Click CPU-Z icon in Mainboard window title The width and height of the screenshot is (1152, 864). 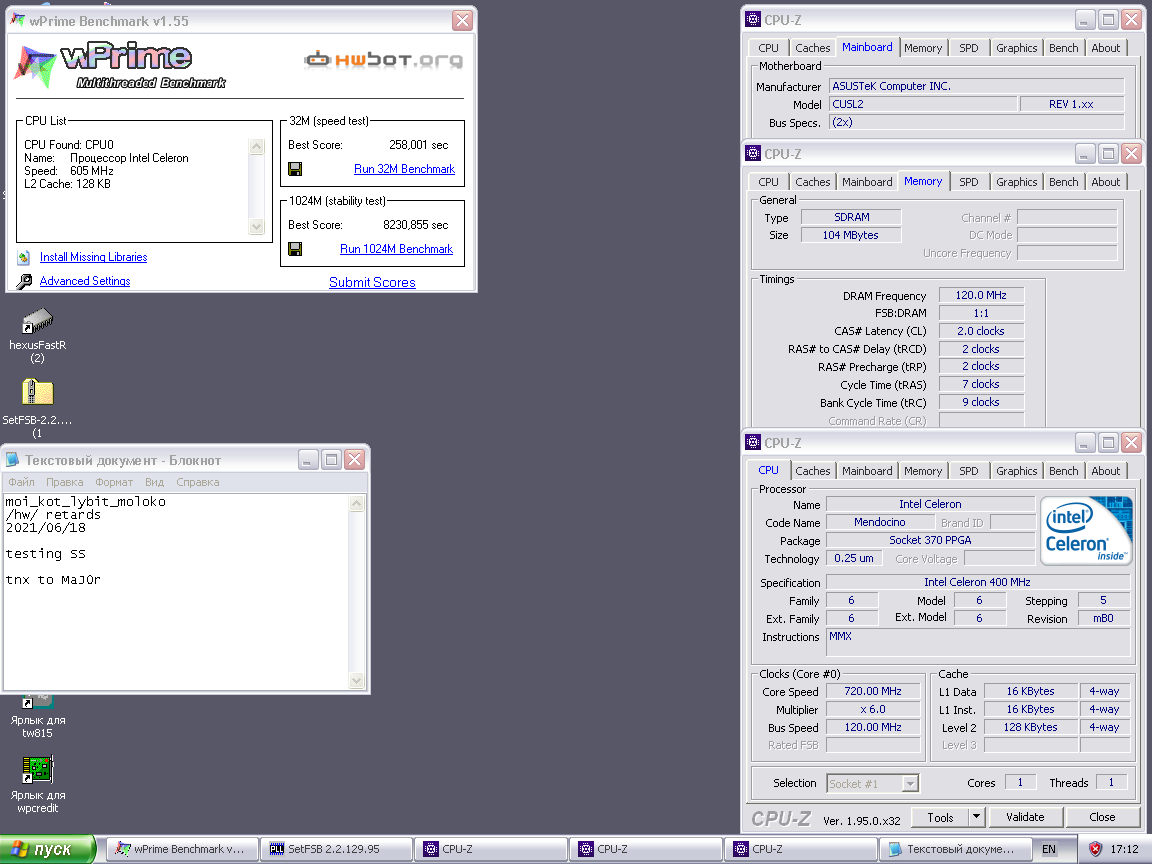click(753, 20)
